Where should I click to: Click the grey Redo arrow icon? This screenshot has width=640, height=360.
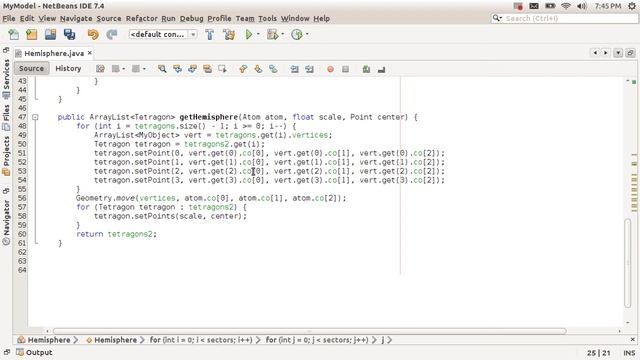click(x=111, y=35)
